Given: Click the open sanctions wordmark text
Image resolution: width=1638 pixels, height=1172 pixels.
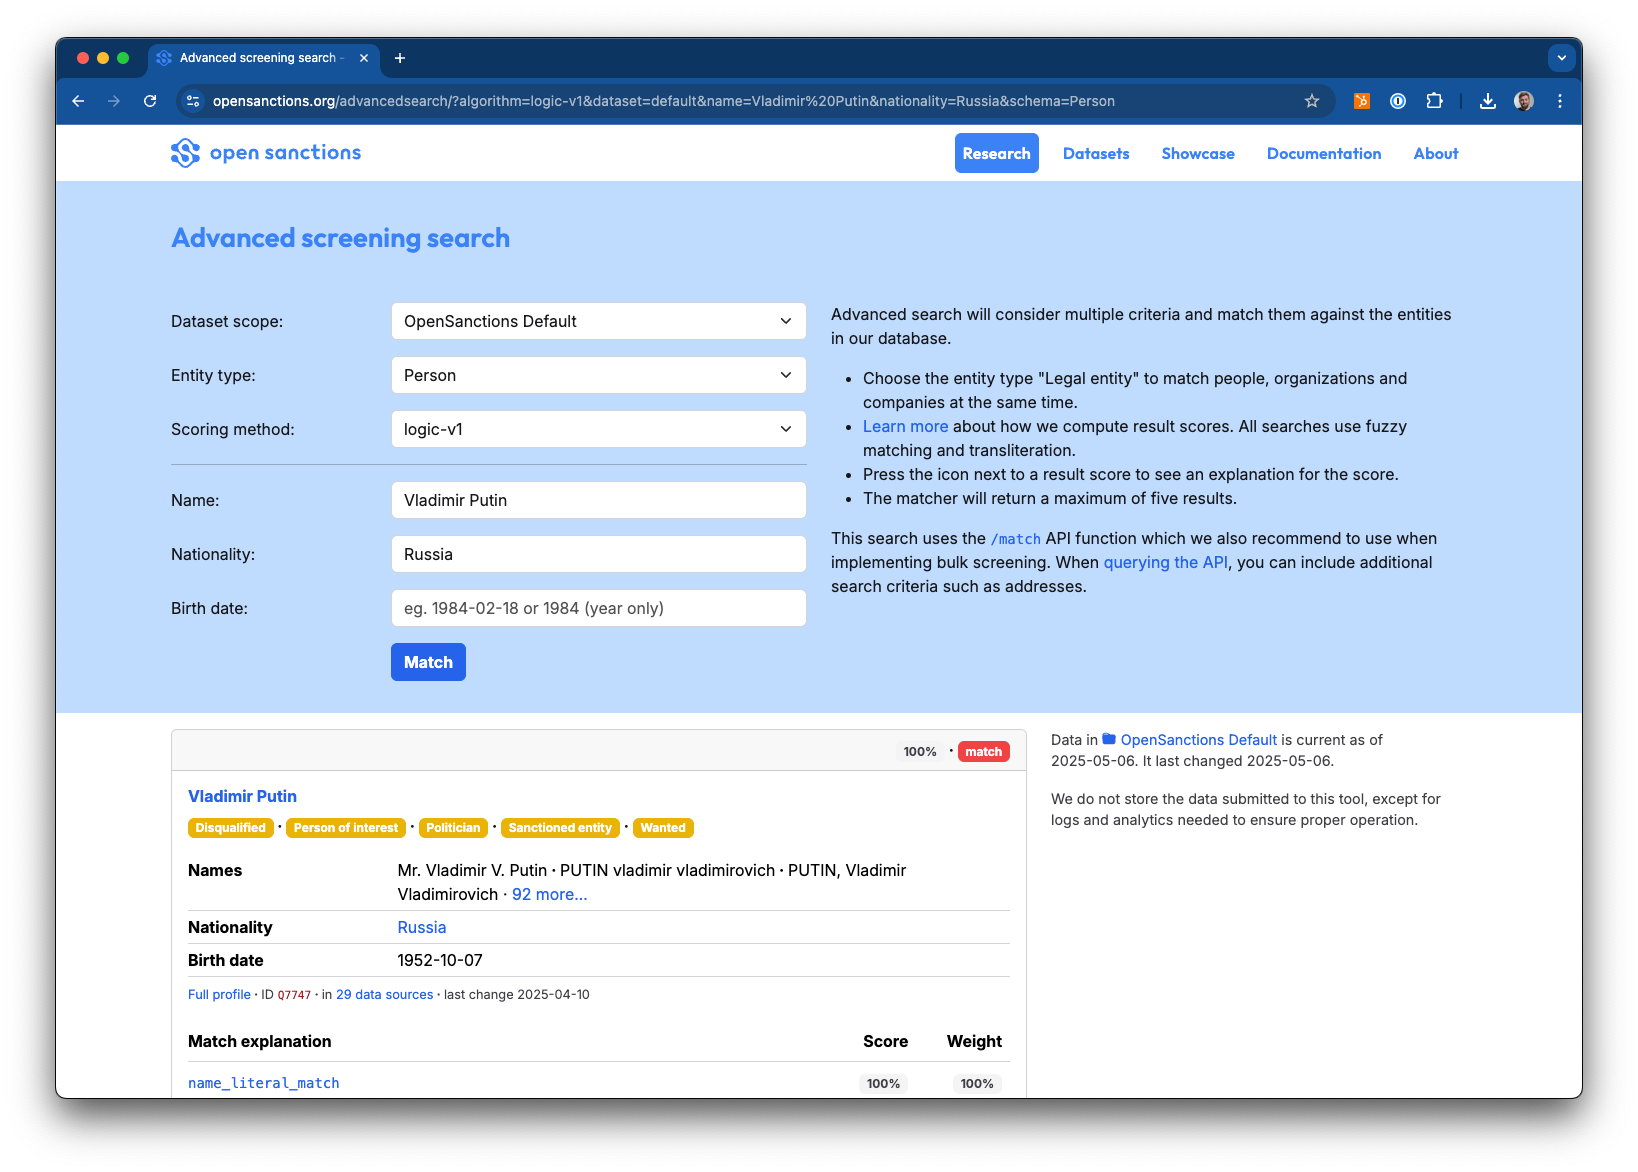Looking at the screenshot, I should [x=285, y=152].
